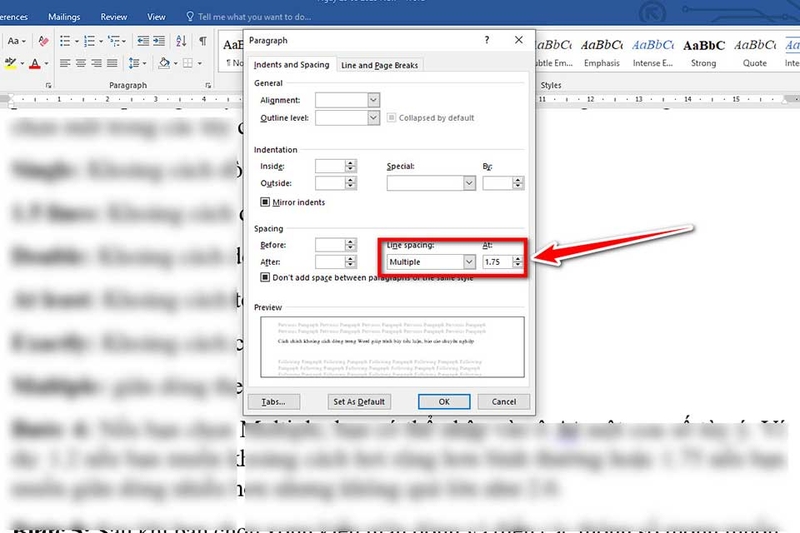Open the Text Highlight Color dropdown arrow
This screenshot has width=800, height=533.
22,64
